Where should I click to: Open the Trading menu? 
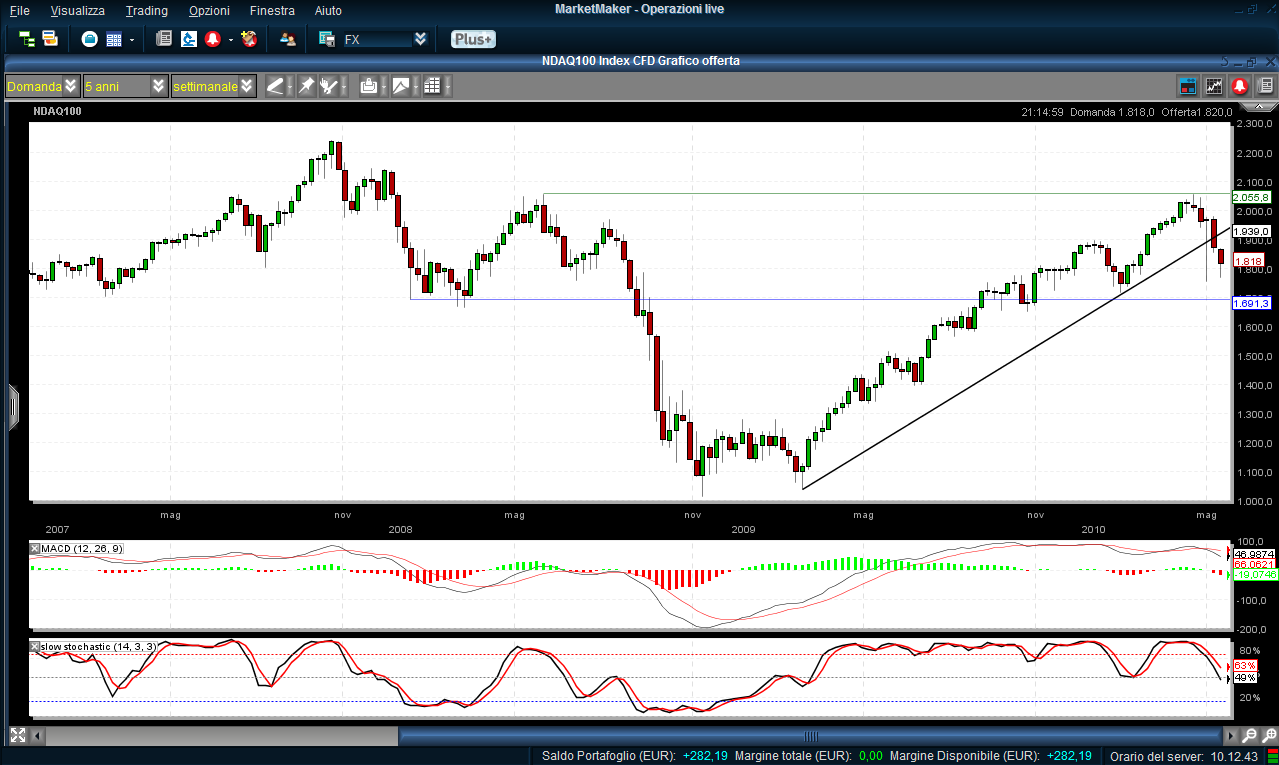pos(146,10)
